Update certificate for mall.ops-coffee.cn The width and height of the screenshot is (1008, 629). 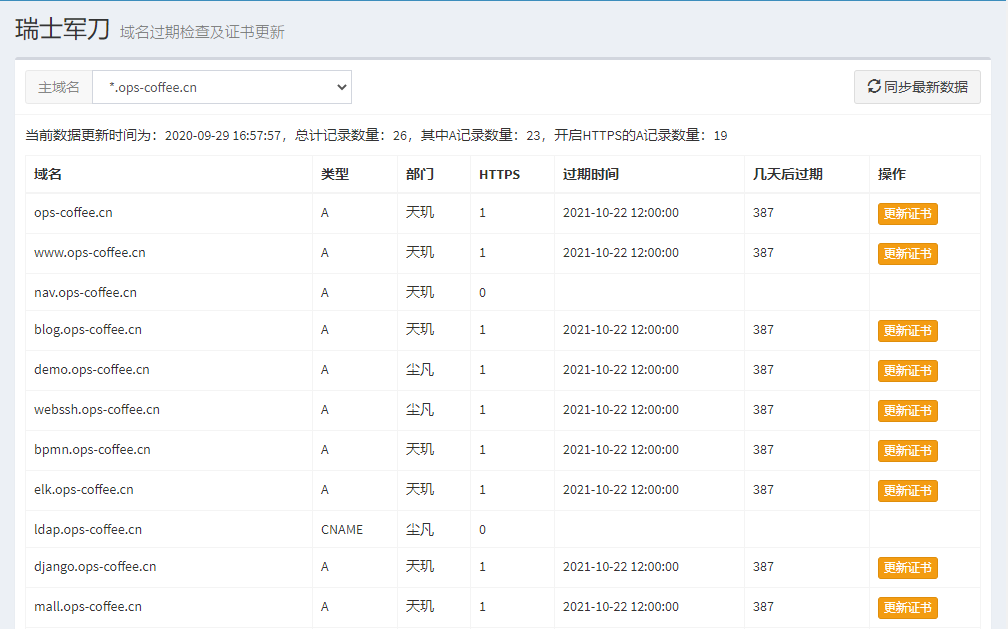click(x=907, y=608)
